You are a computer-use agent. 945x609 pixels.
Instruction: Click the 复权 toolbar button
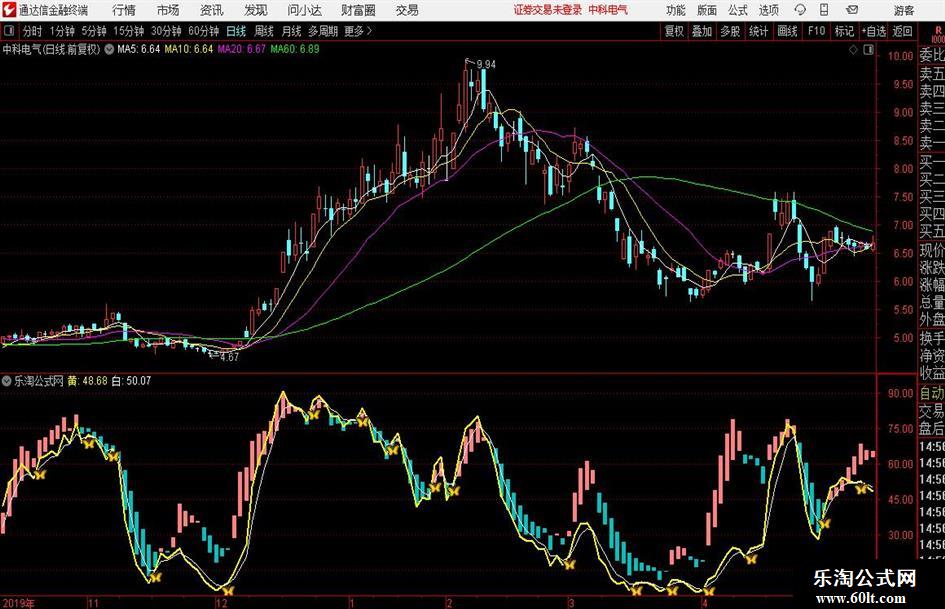point(674,31)
